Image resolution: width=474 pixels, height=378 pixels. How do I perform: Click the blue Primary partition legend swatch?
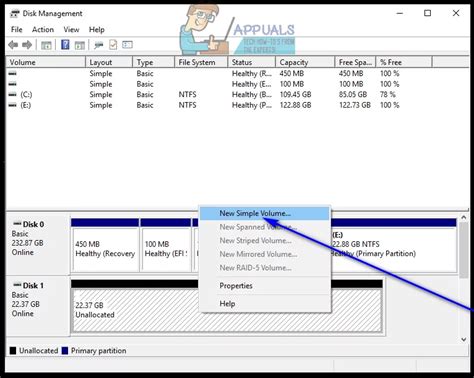click(65, 351)
